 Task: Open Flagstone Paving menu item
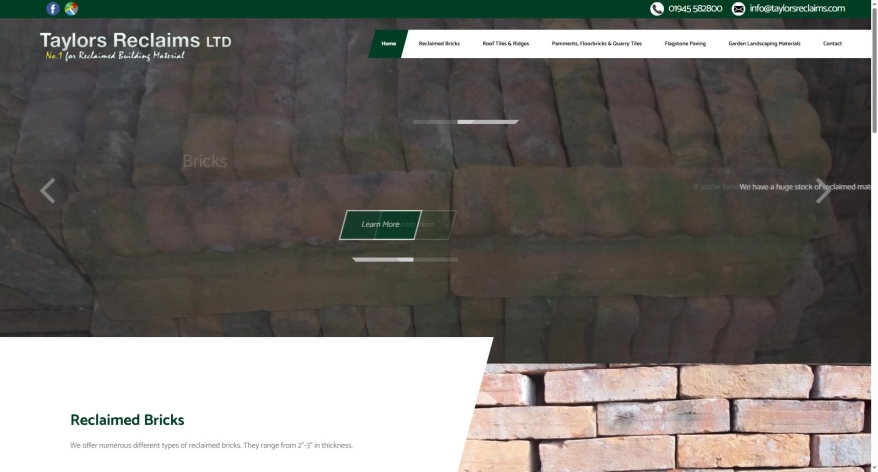(x=685, y=44)
